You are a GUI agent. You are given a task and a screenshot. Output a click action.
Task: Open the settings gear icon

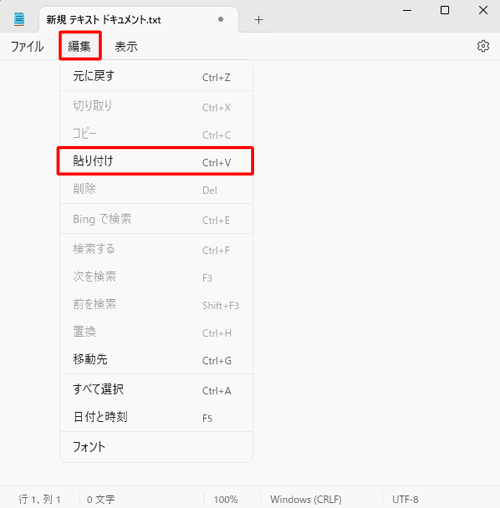pyautogui.click(x=483, y=46)
